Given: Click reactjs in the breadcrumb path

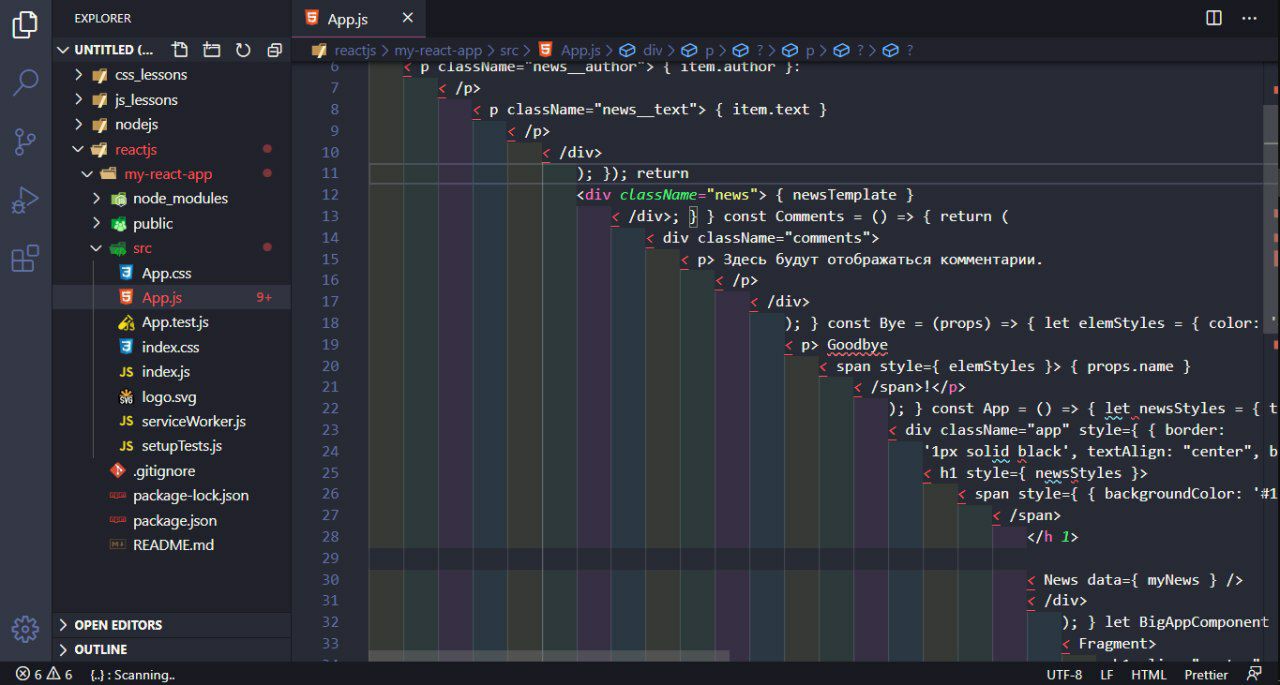Looking at the screenshot, I should [x=356, y=50].
